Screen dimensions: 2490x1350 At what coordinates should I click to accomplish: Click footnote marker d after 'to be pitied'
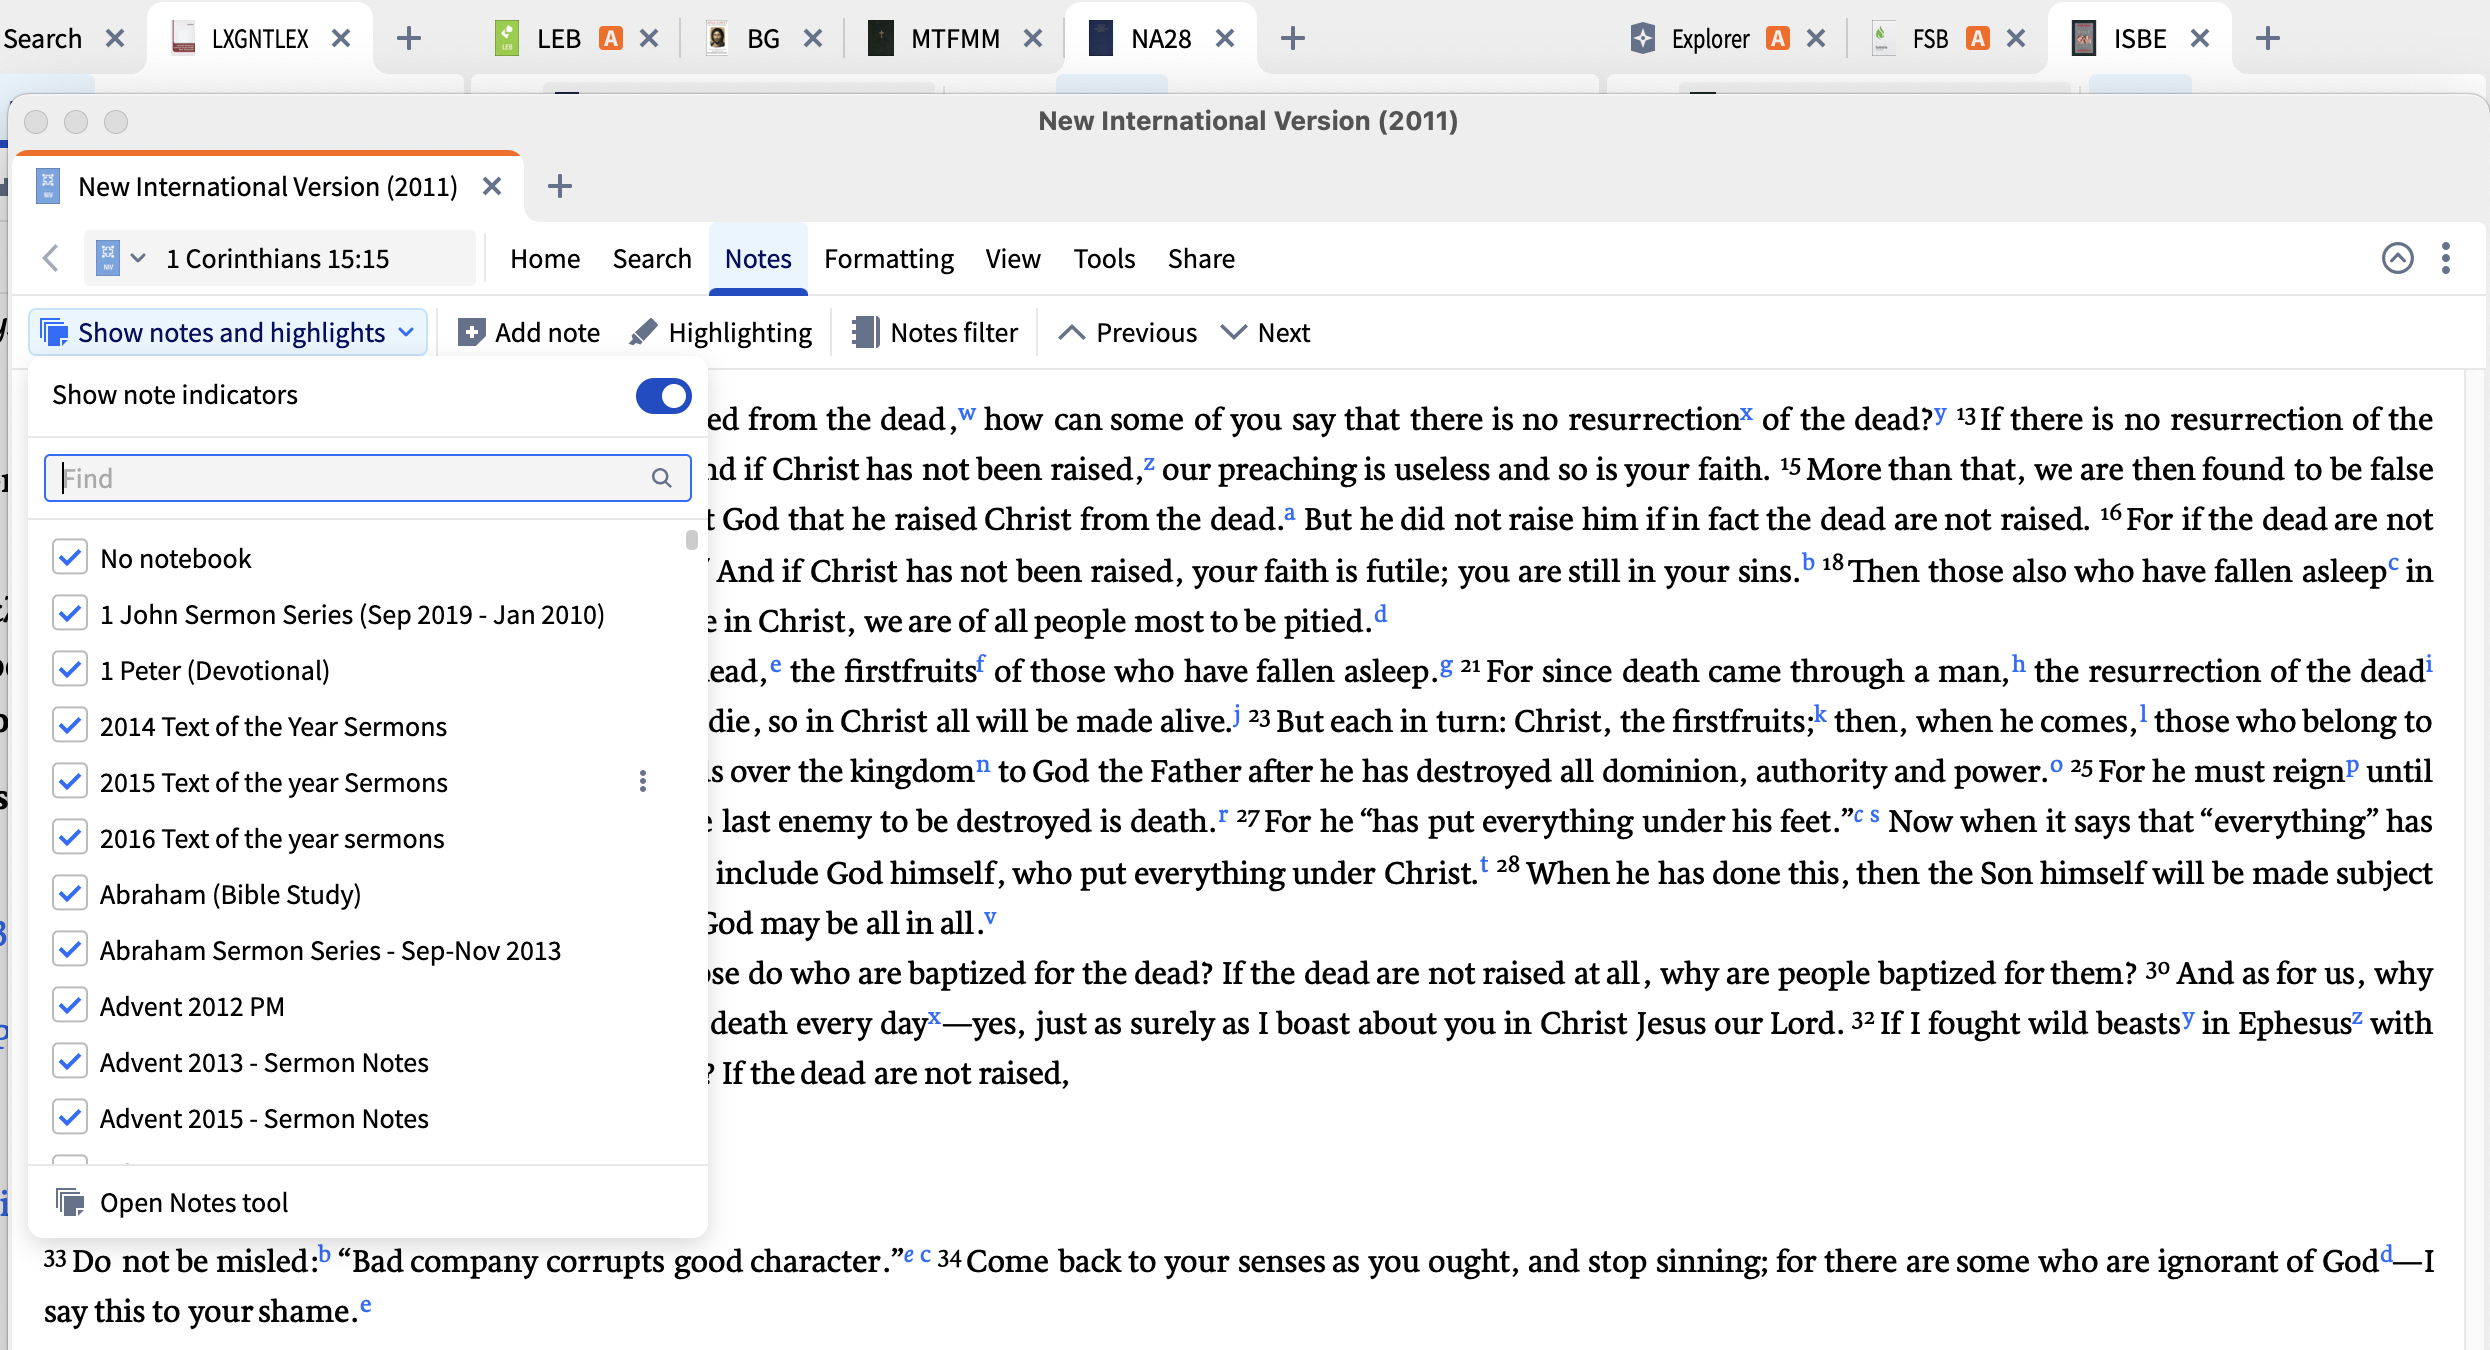(1381, 613)
